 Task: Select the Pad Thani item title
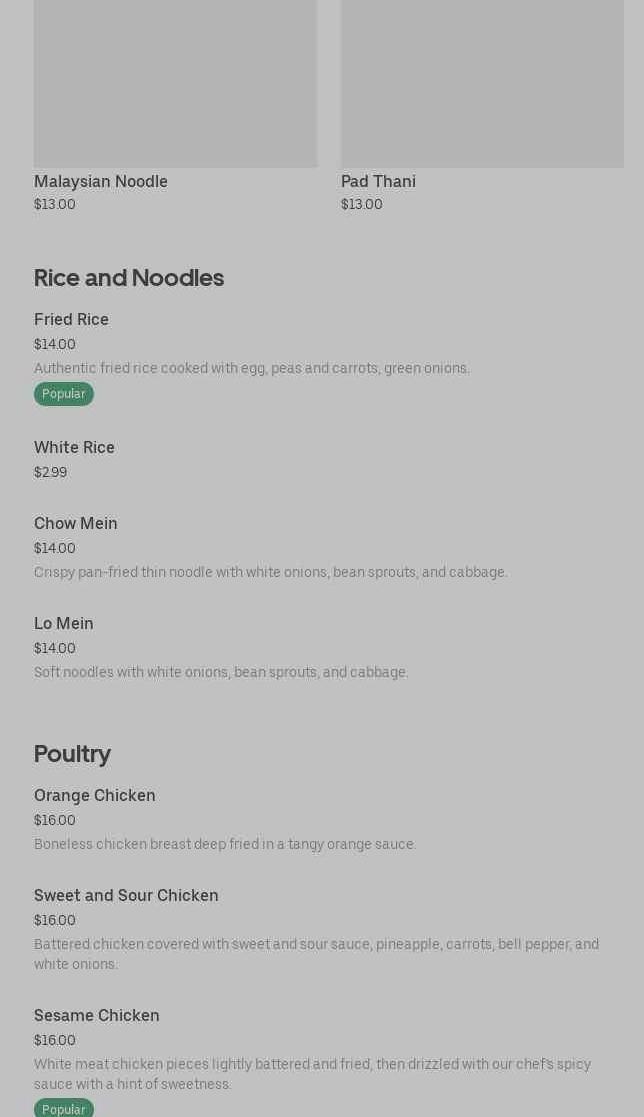pyautogui.click(x=378, y=181)
